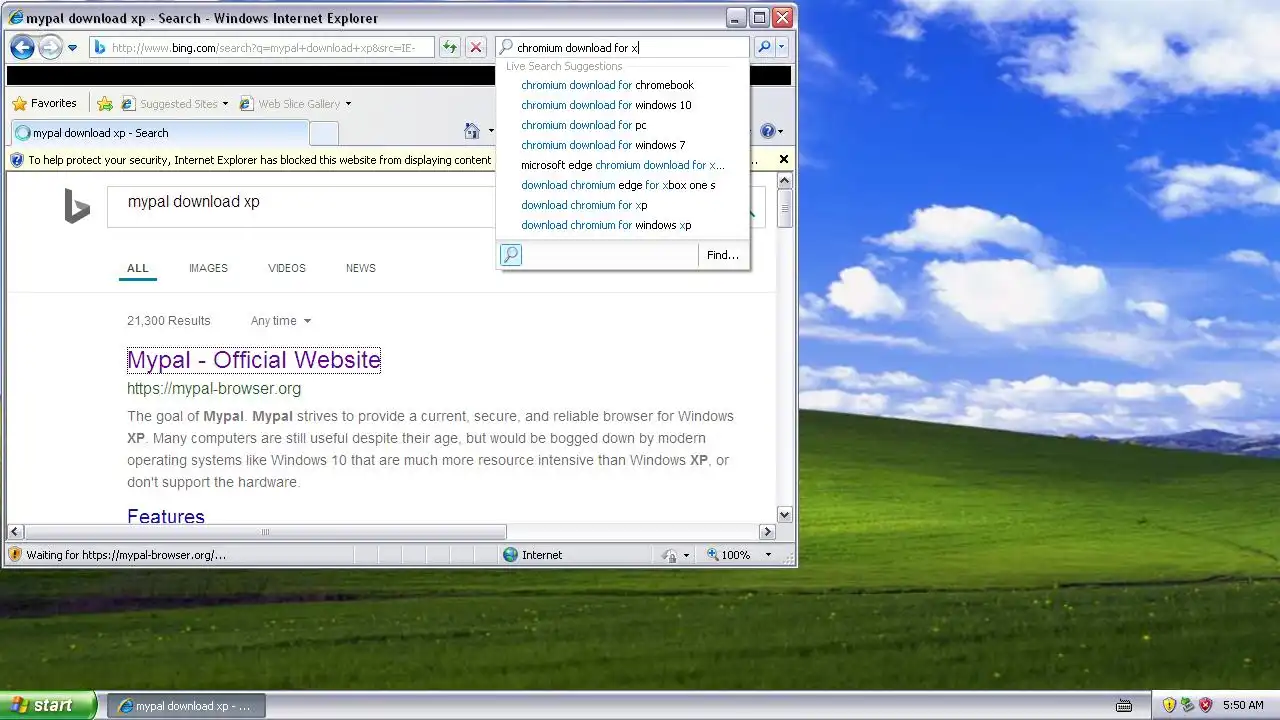Expand the Web Slice Gallery dropdown arrow
The width and height of the screenshot is (1280, 720).
coord(348,104)
